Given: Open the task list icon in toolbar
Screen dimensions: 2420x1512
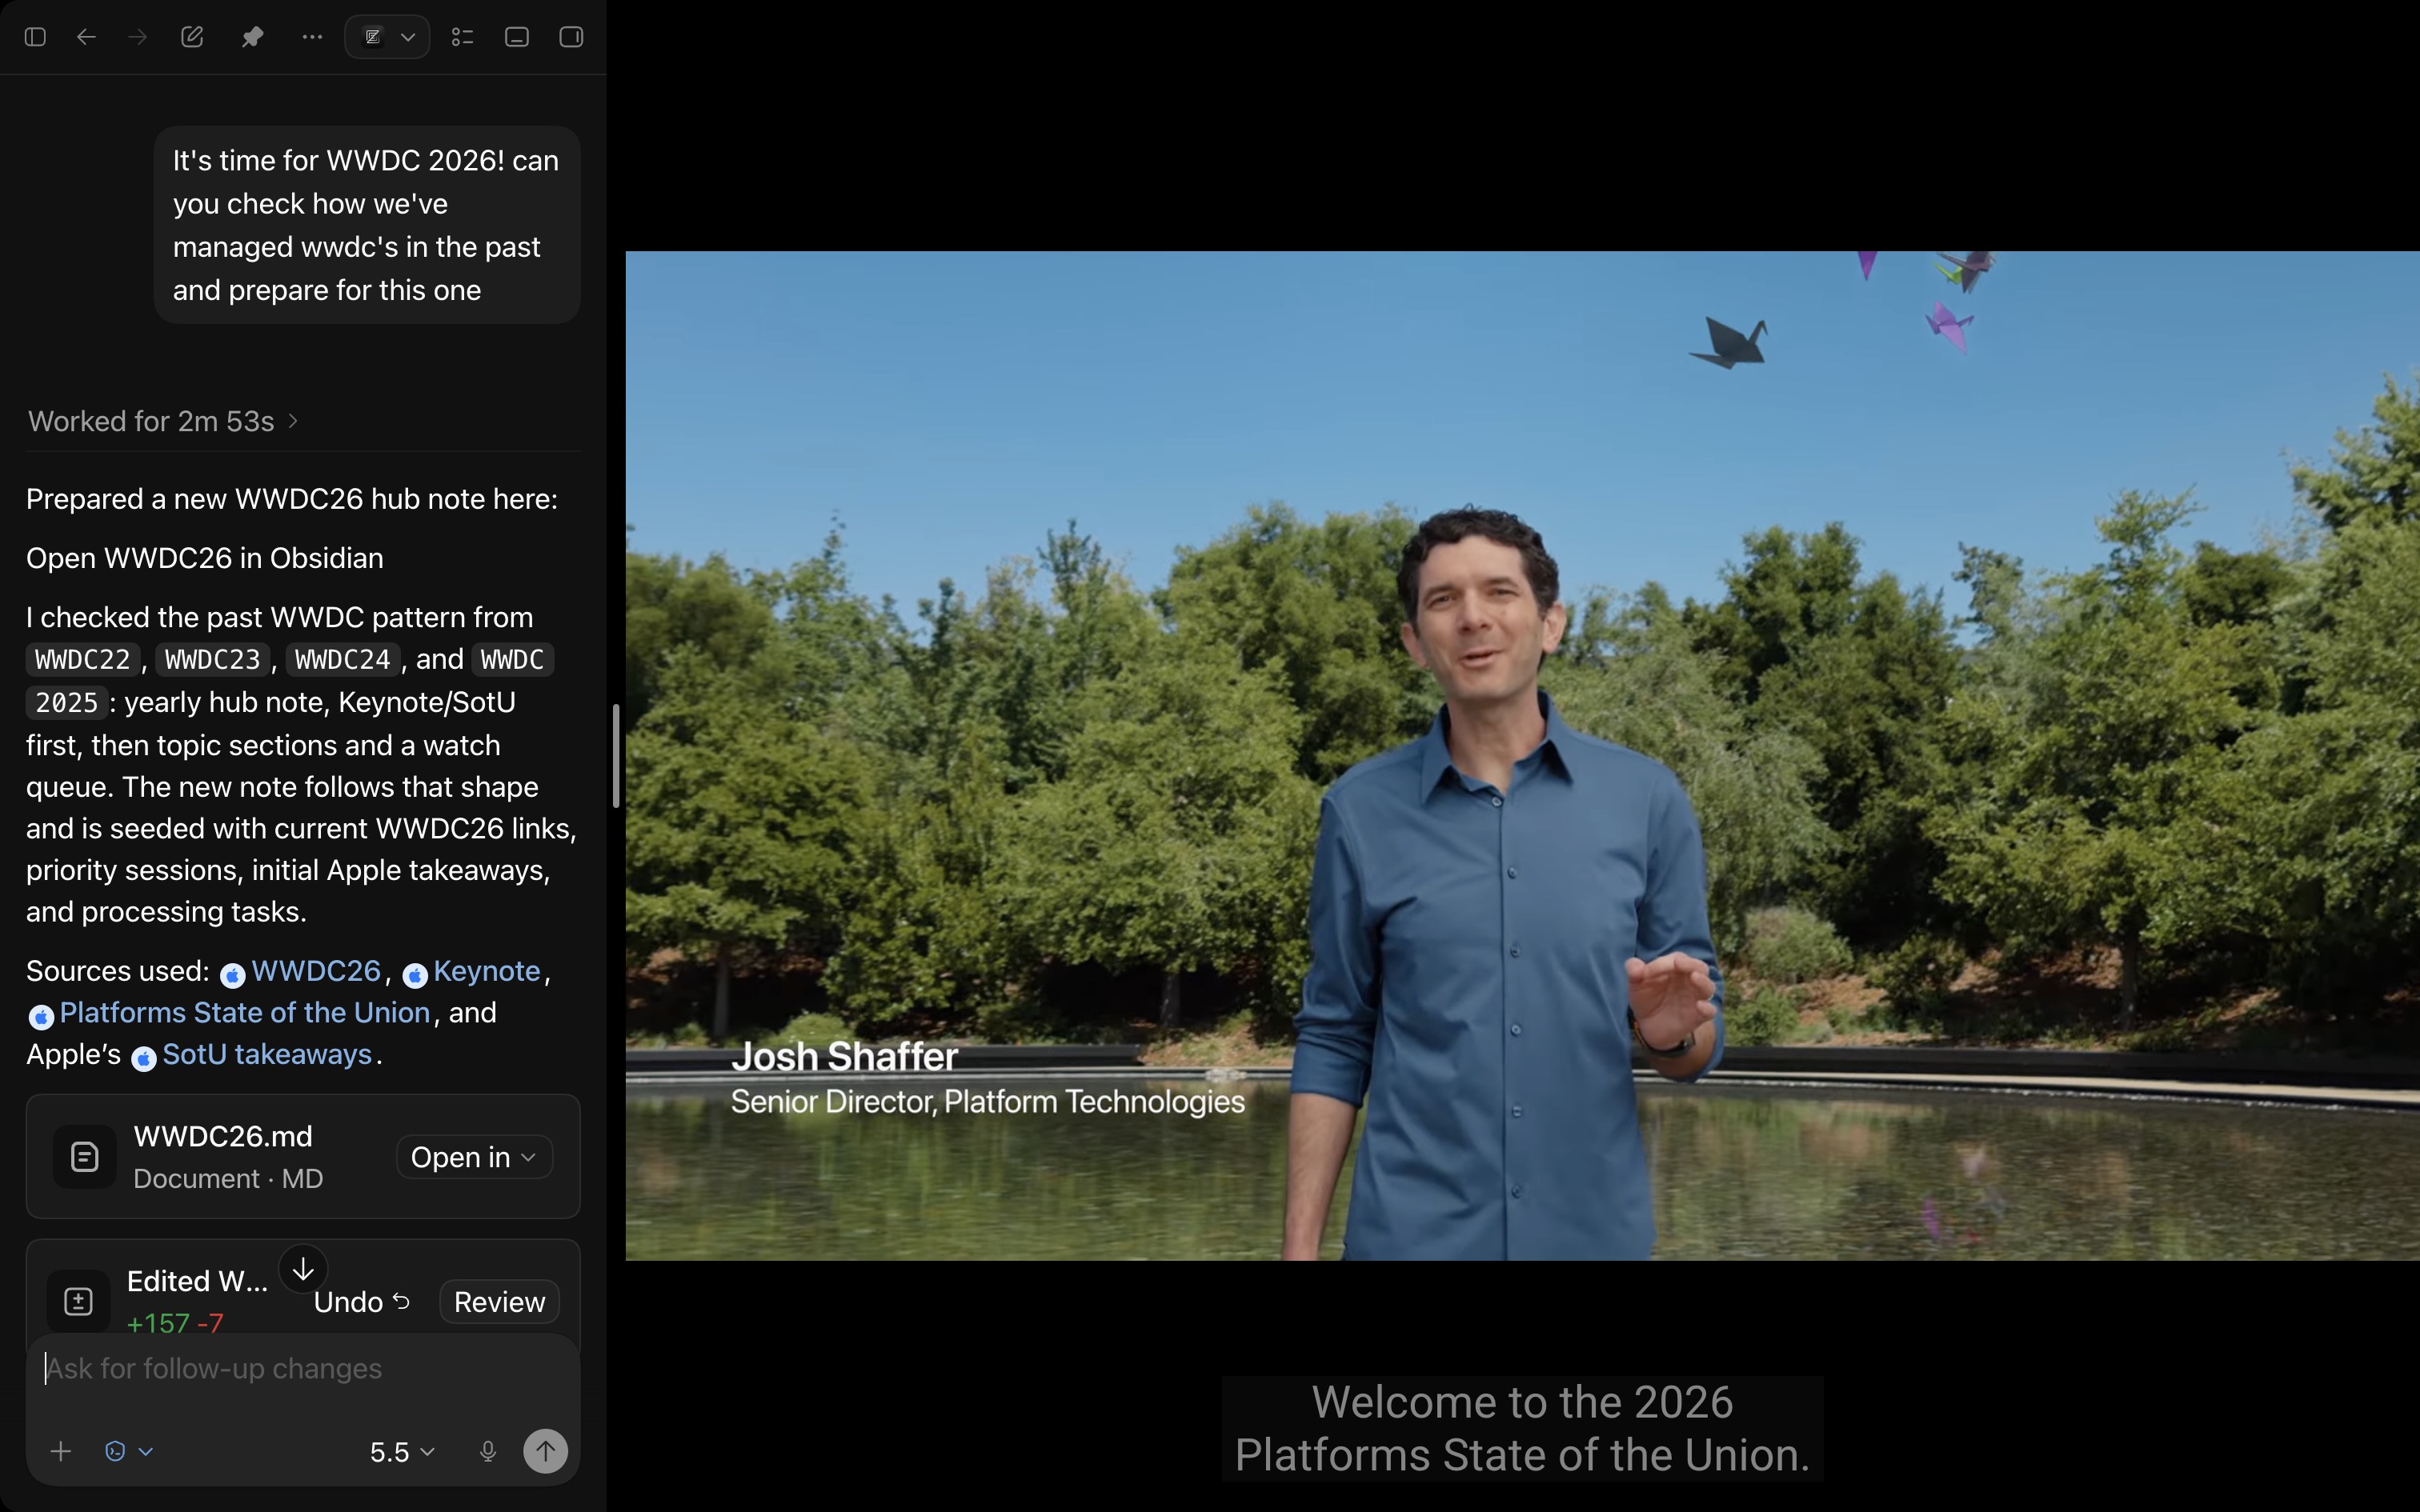Looking at the screenshot, I should click(462, 37).
